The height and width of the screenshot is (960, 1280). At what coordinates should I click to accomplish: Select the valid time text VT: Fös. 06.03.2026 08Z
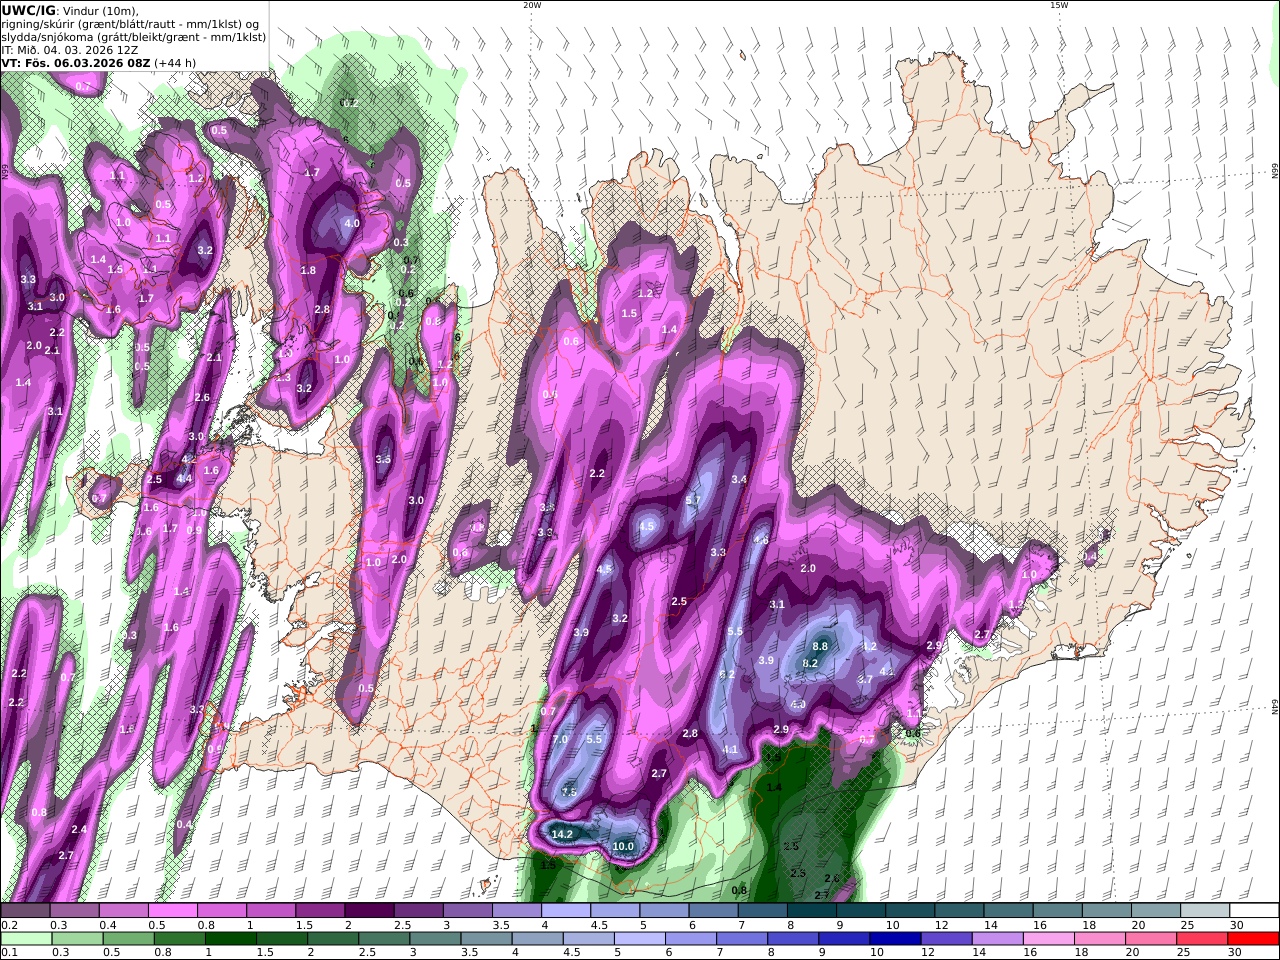(x=75, y=62)
